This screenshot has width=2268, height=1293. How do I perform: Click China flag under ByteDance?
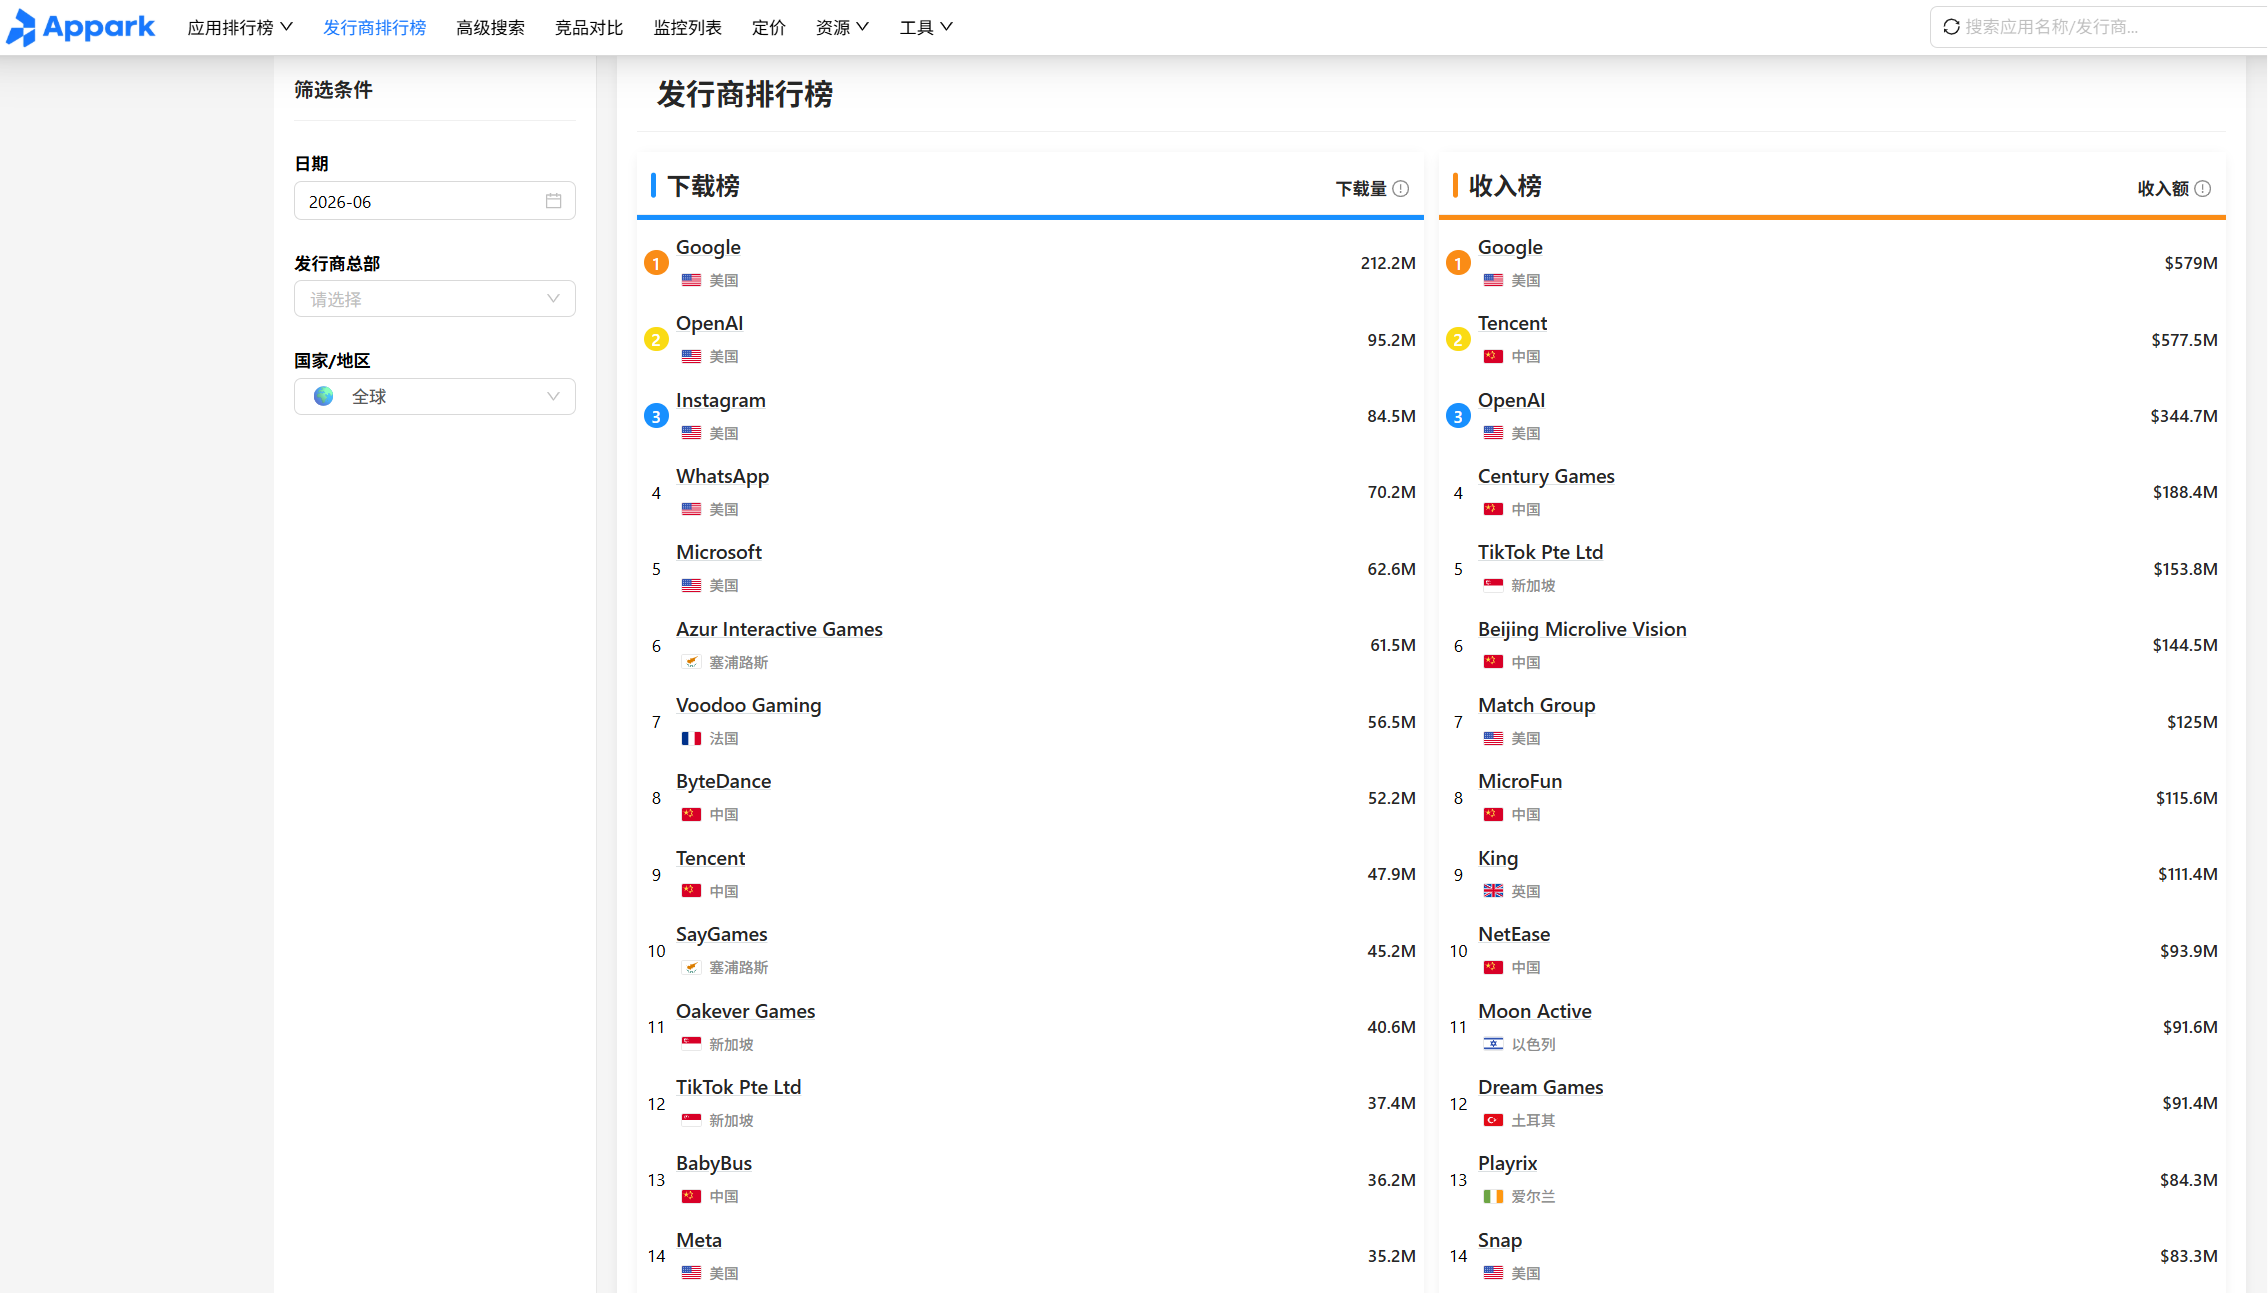[x=691, y=814]
